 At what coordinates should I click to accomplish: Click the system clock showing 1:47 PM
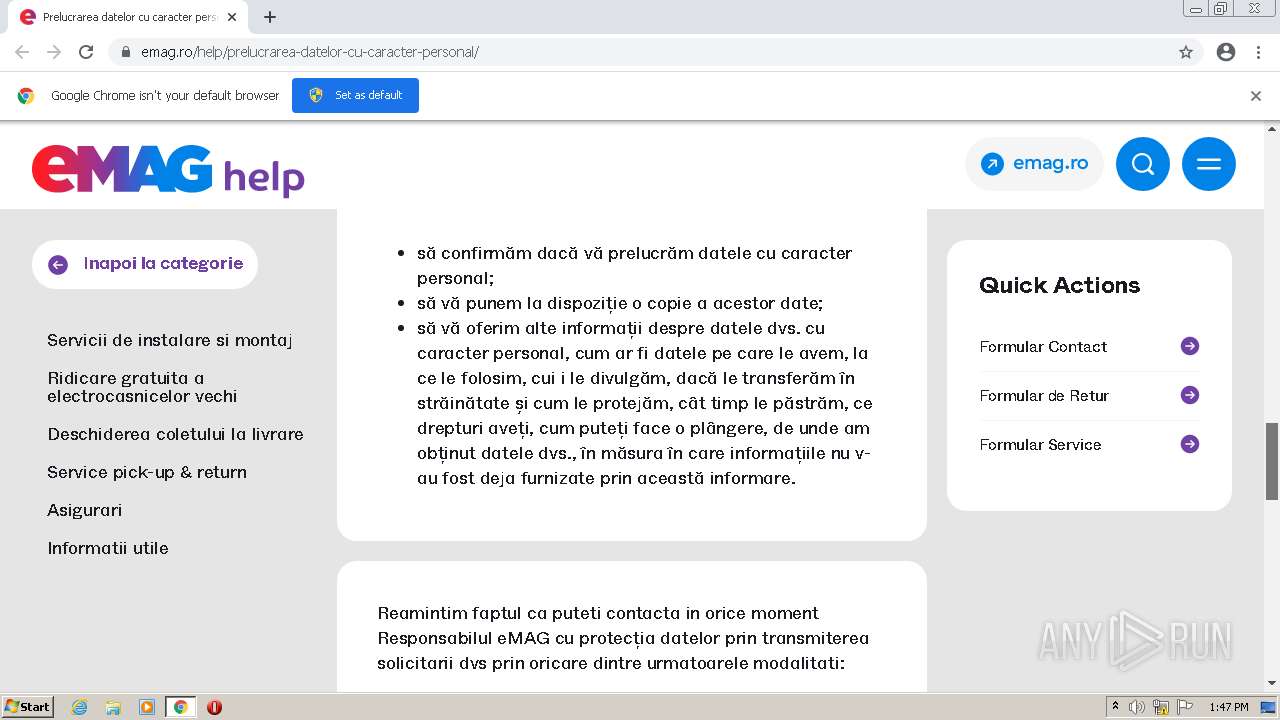pyautogui.click(x=1229, y=707)
